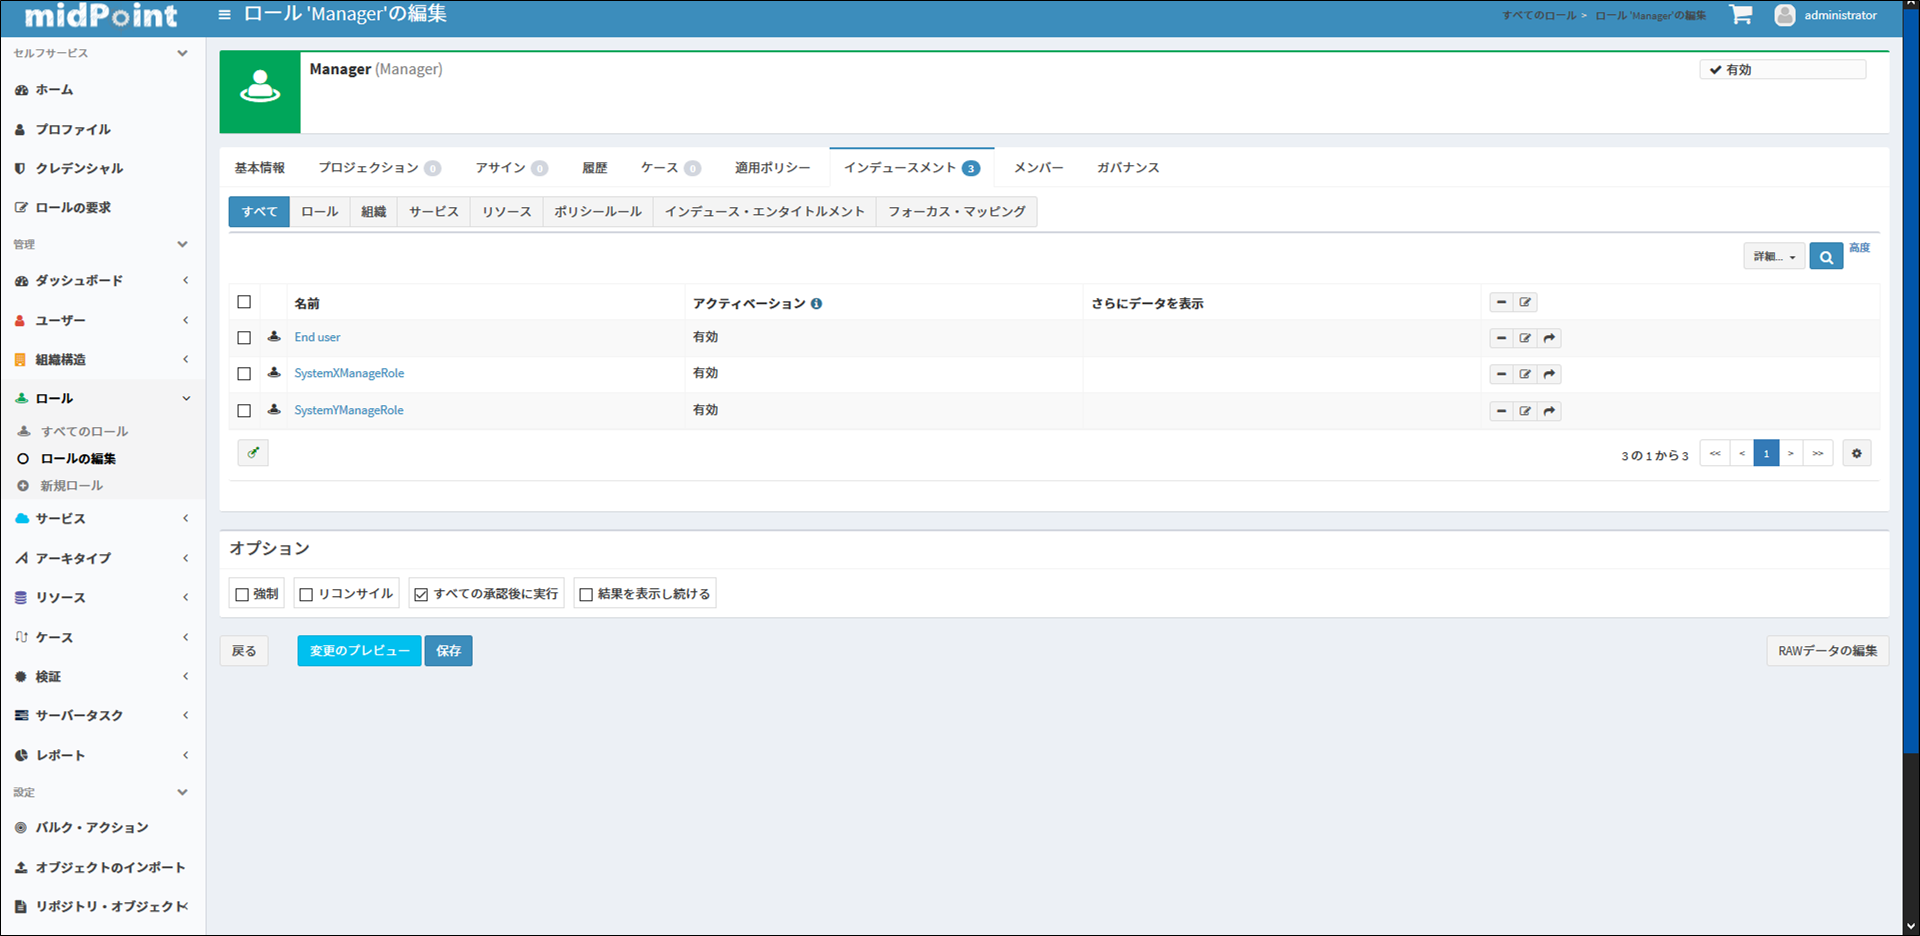Screen dimensions: 1920x936
Task: Edit the SystemXManageRole inducement row
Action: pyautogui.click(x=1525, y=374)
